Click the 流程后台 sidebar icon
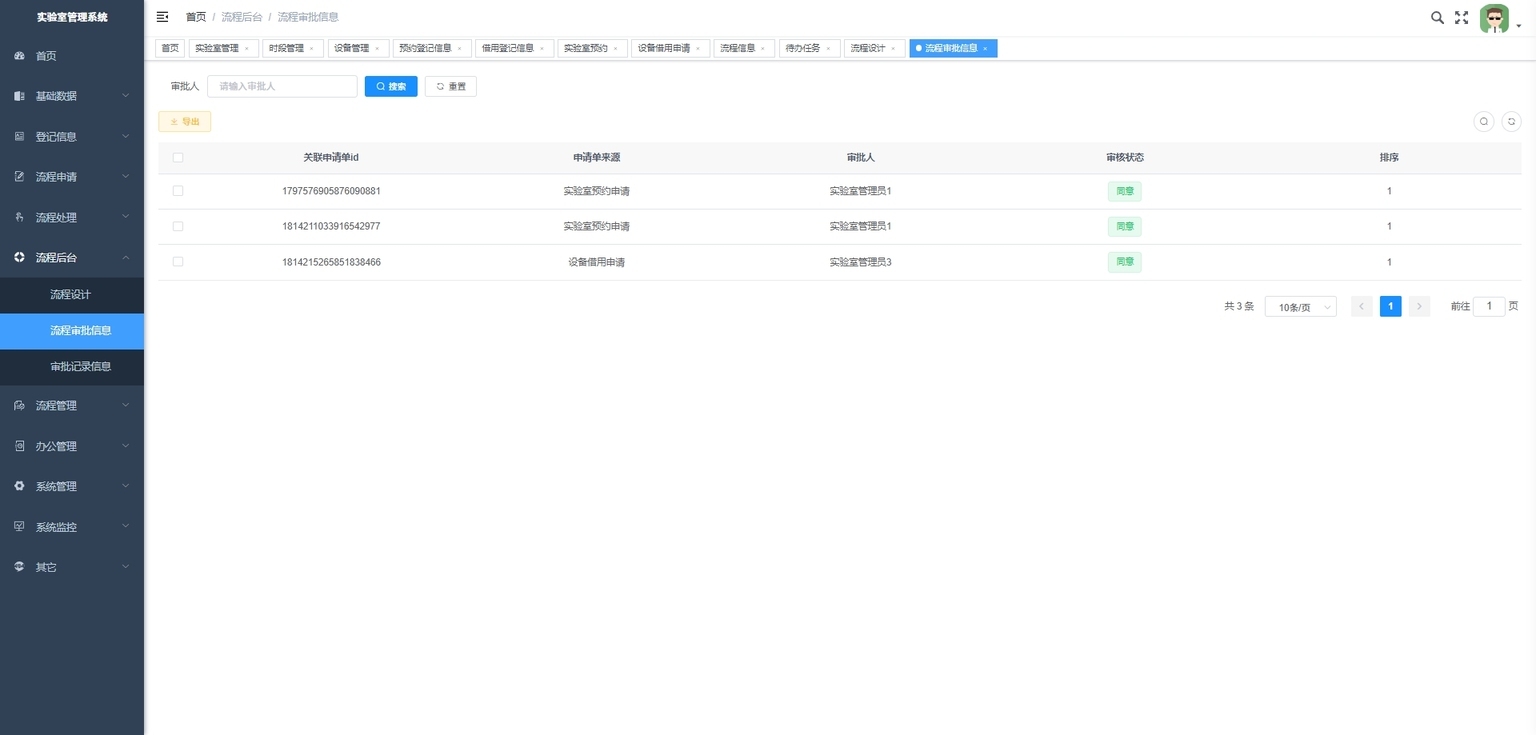Image resolution: width=1536 pixels, height=735 pixels. coord(19,257)
